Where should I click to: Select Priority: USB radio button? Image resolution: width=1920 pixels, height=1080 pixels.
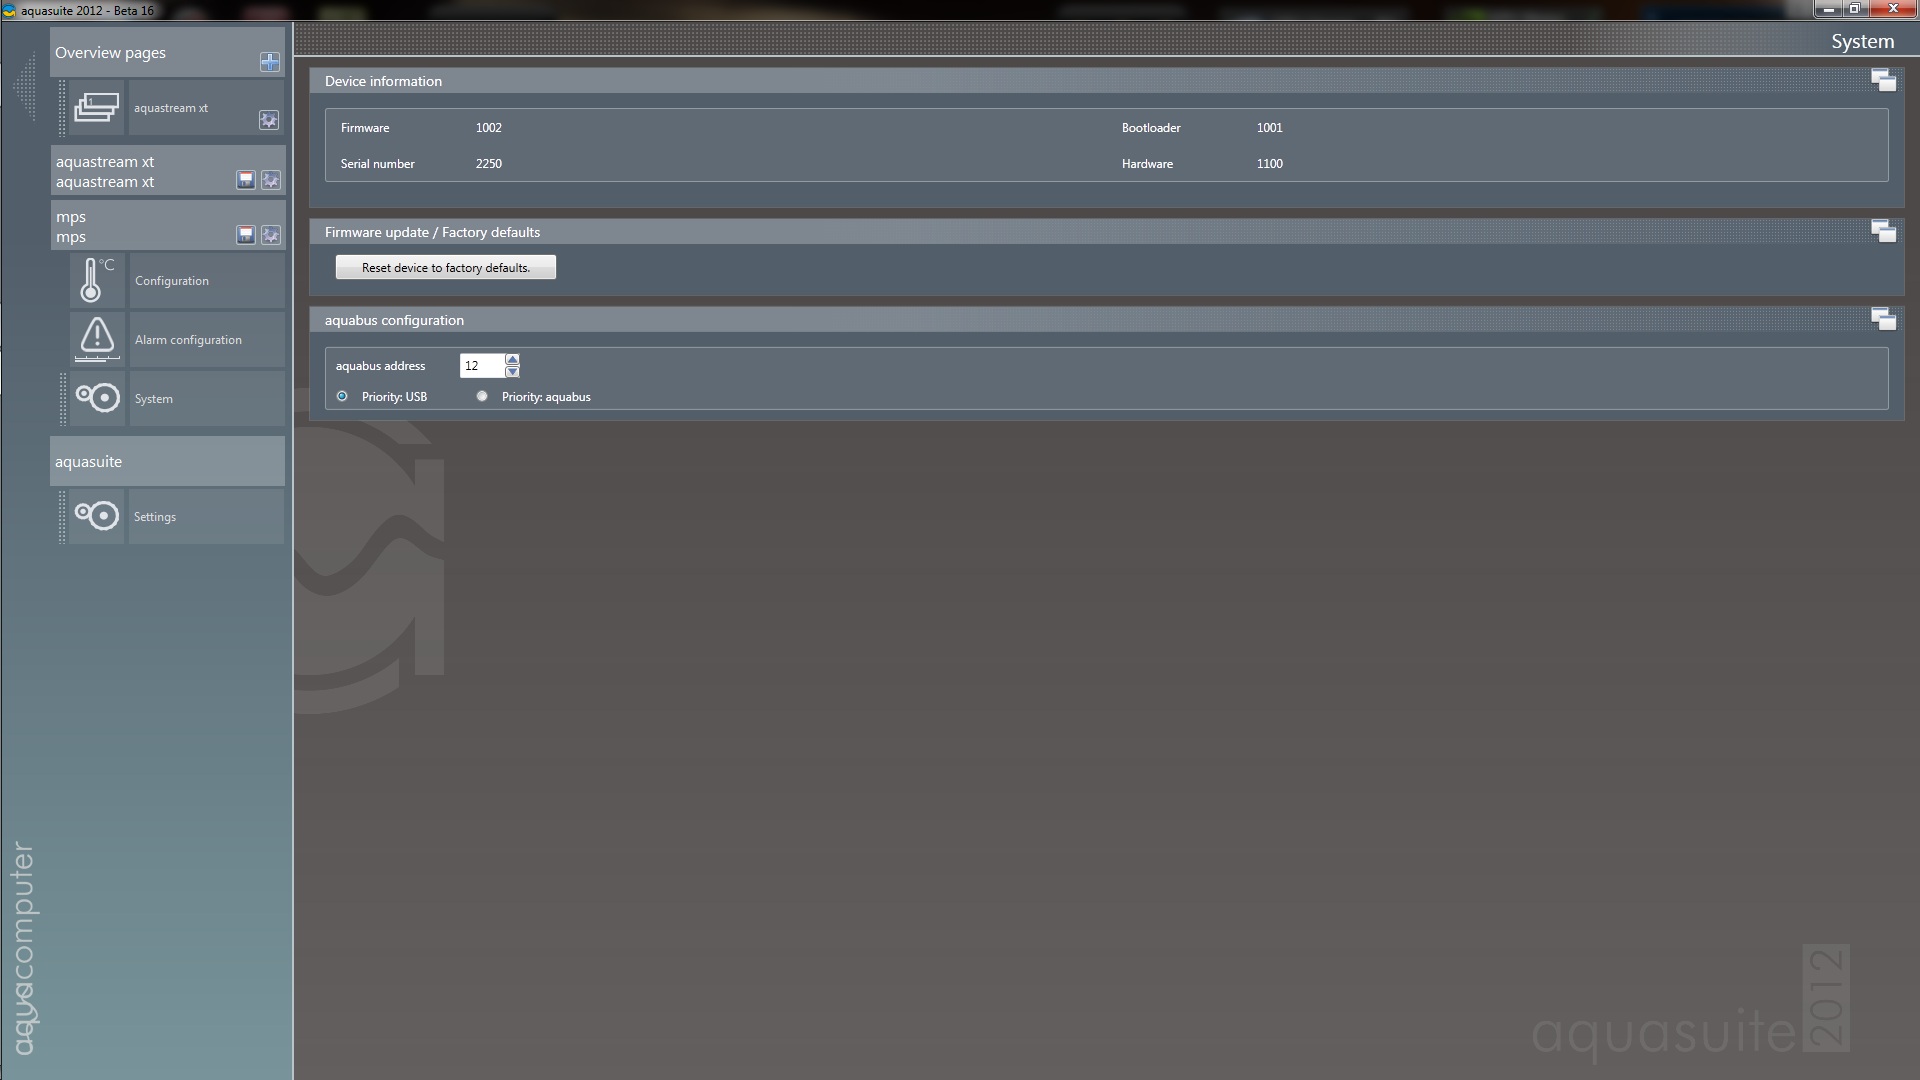(343, 397)
